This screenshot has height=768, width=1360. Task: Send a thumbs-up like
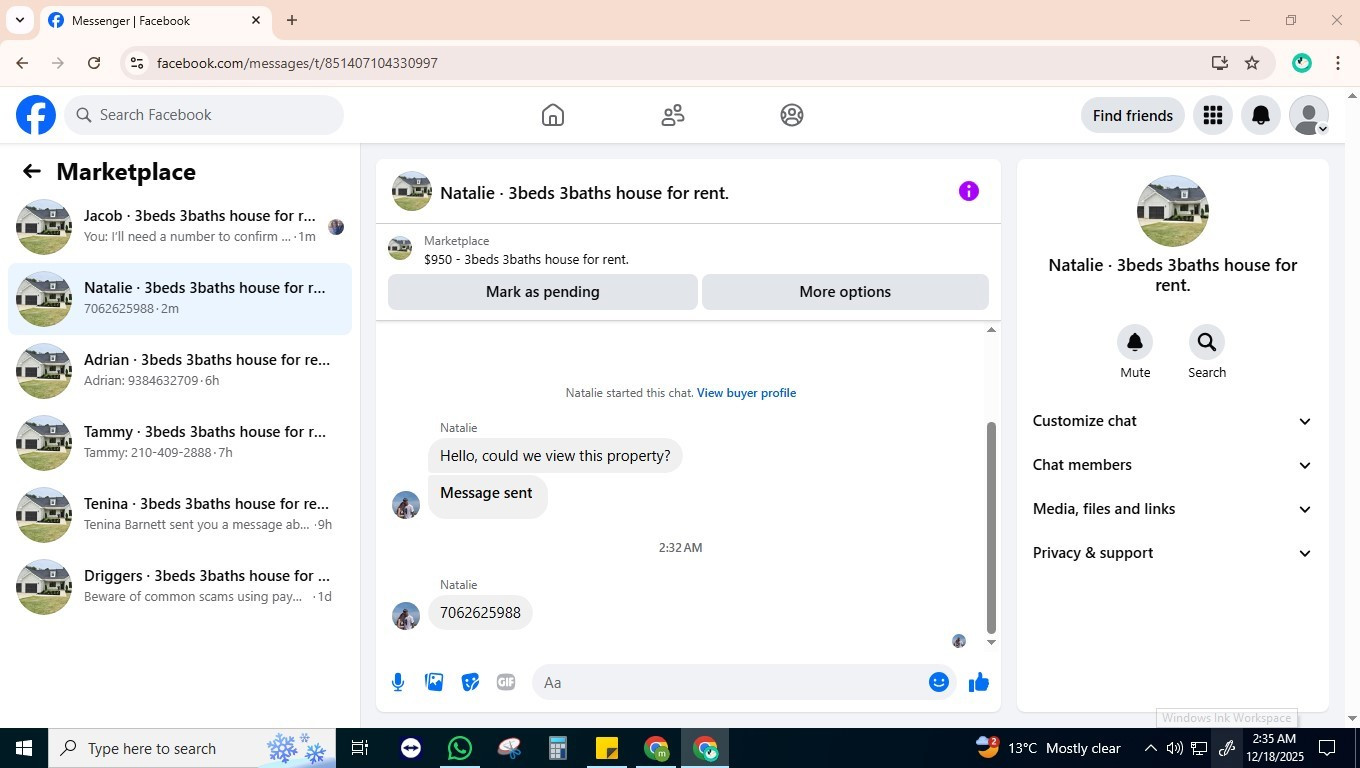coord(979,682)
